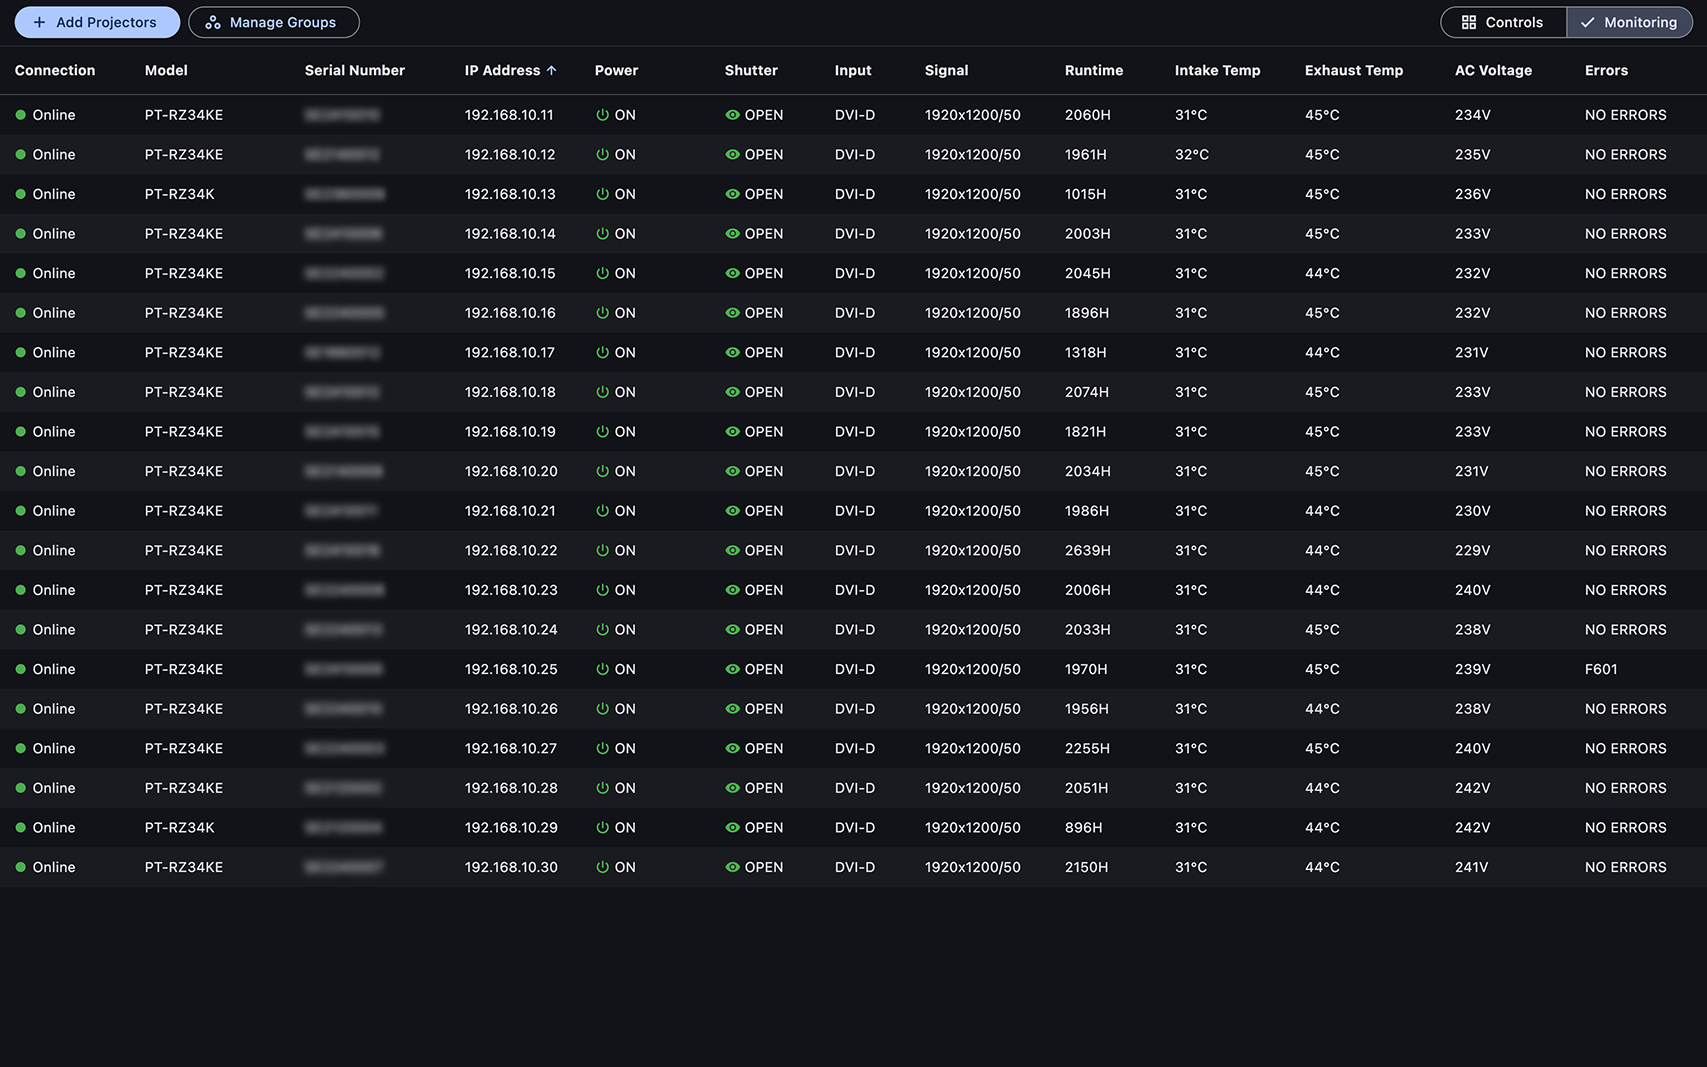
Task: Open Manage Groups
Action: coord(274,22)
